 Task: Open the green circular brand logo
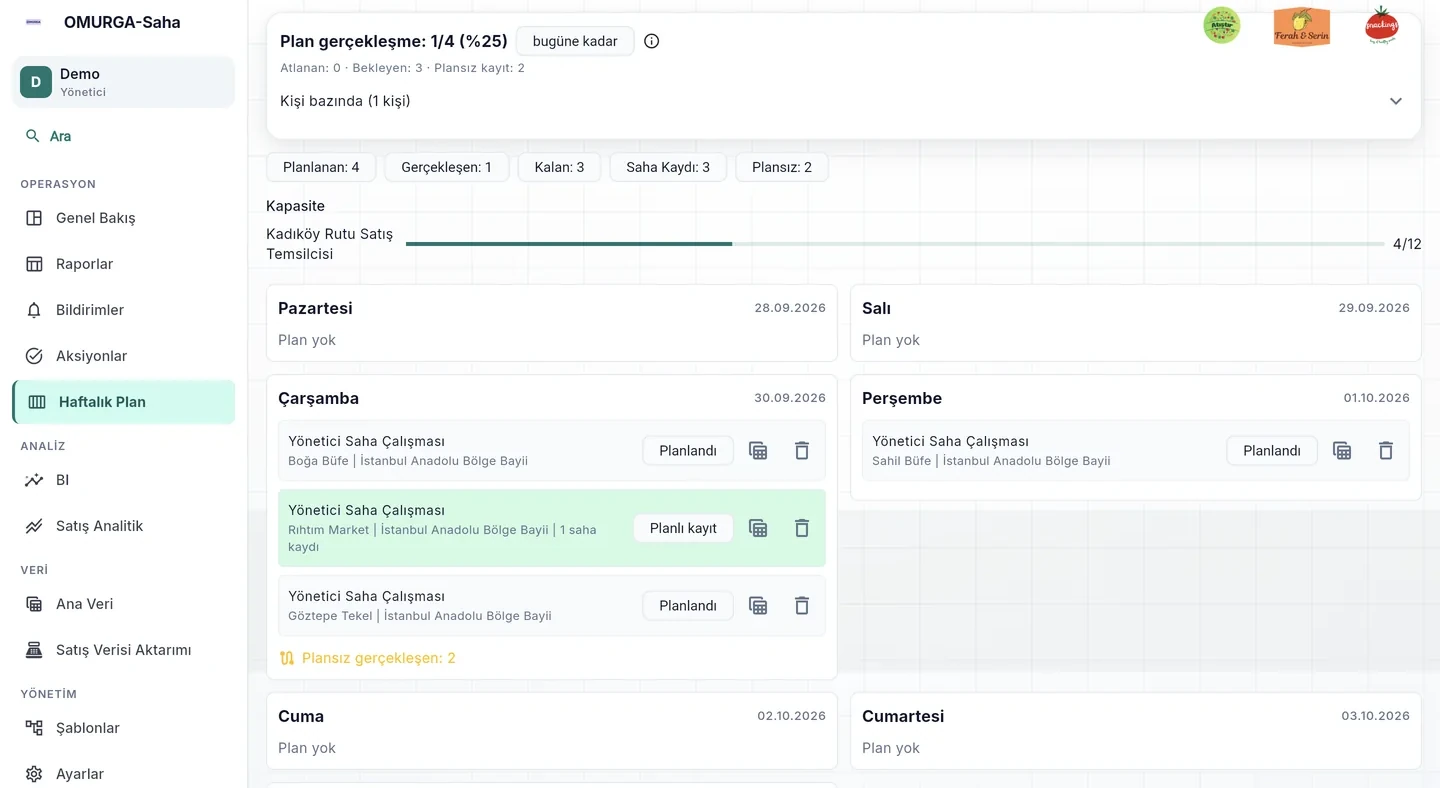point(1222,25)
